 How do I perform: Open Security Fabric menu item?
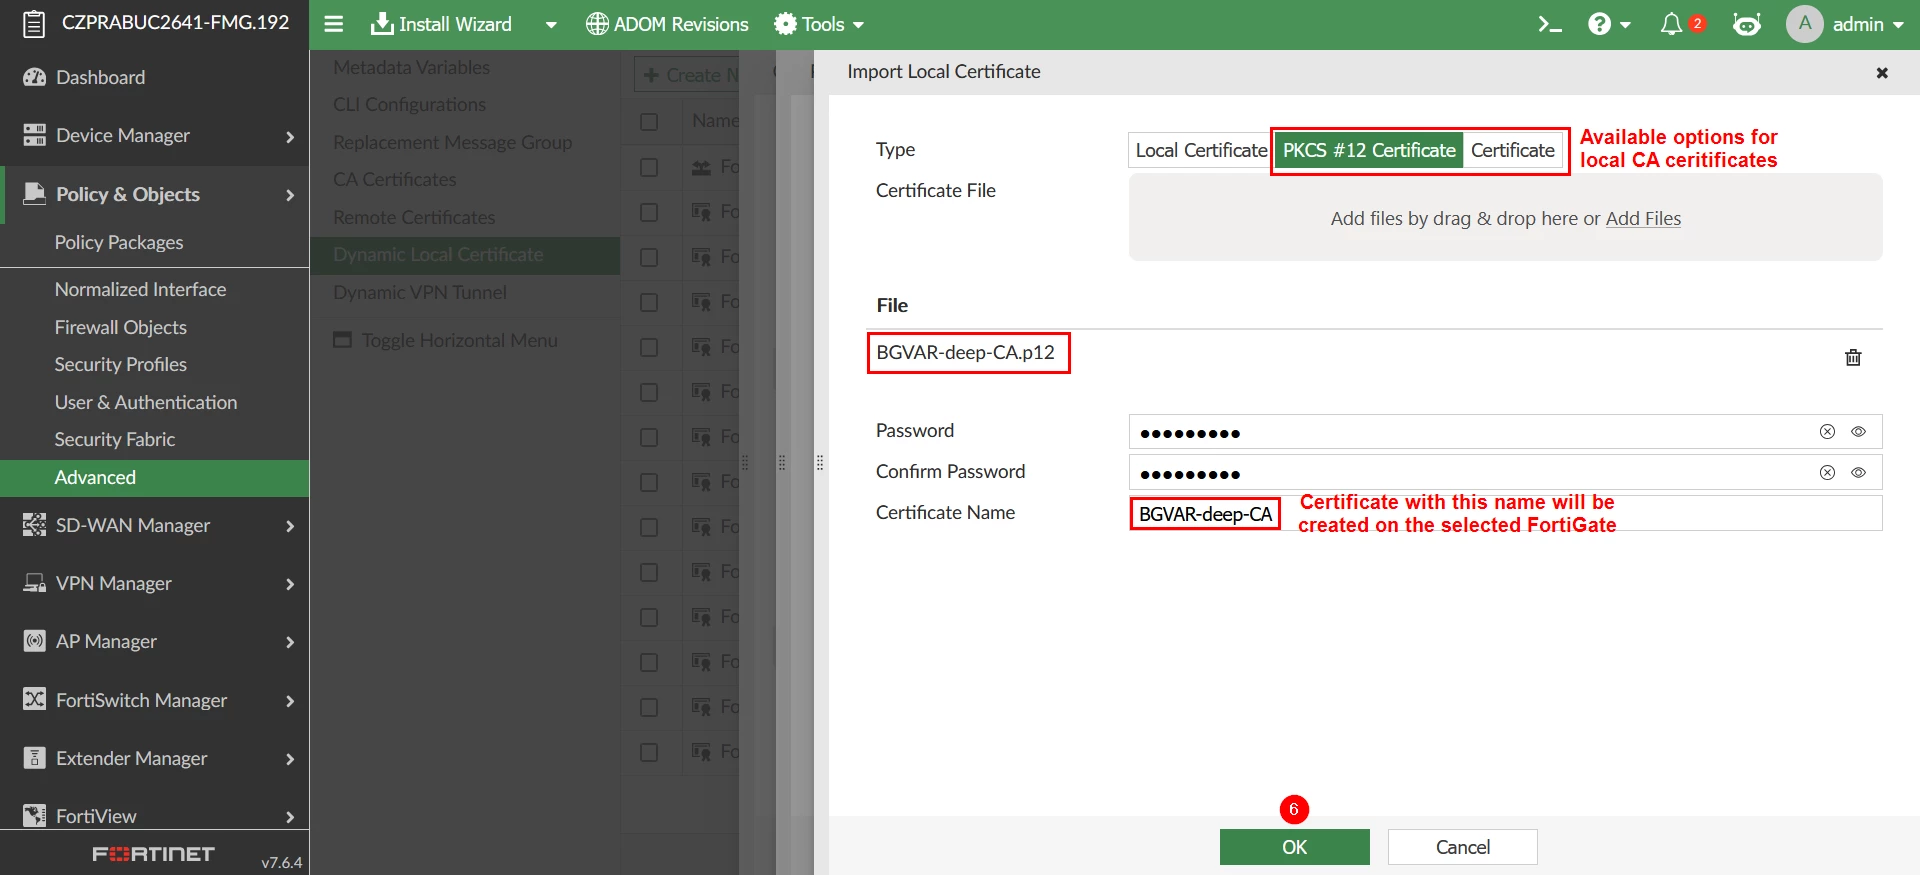114,439
